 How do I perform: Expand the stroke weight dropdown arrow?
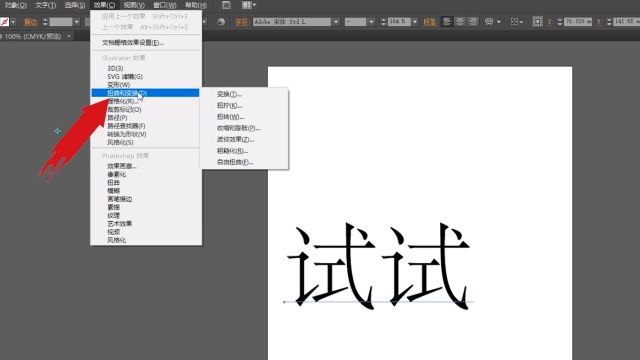click(x=76, y=22)
